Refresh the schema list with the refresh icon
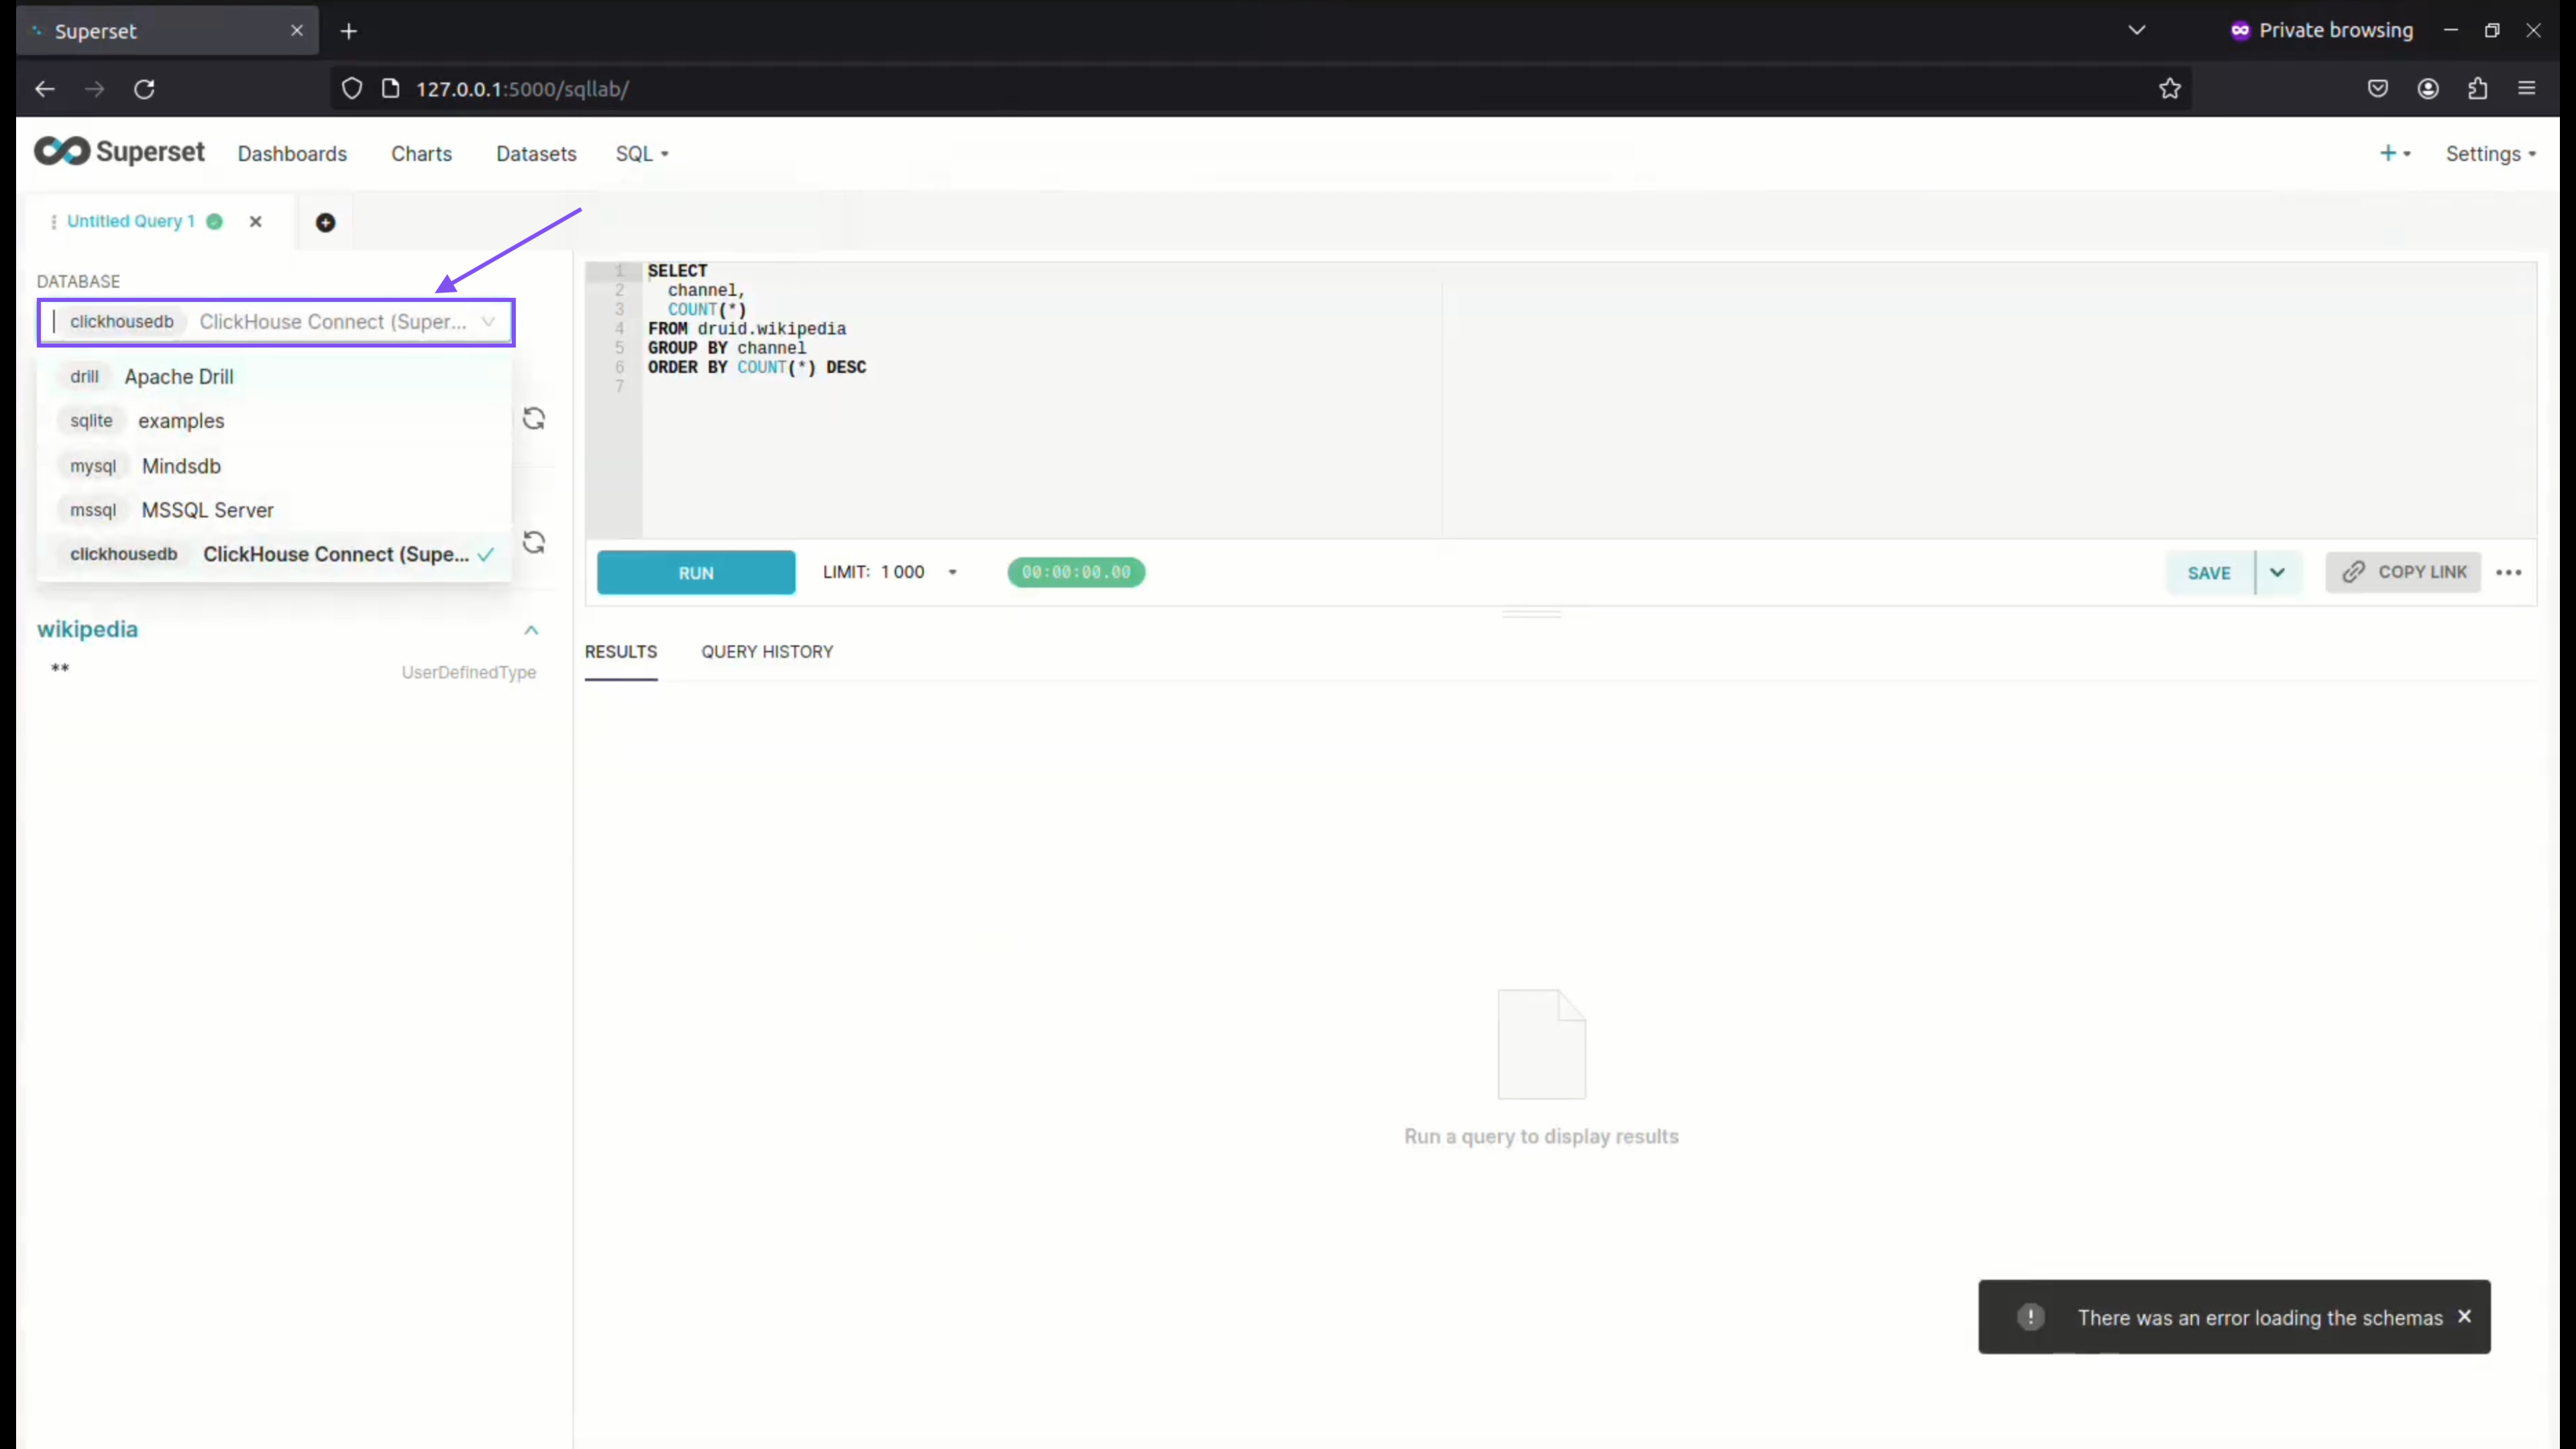Viewport: 2576px width, 1449px height. (x=534, y=418)
